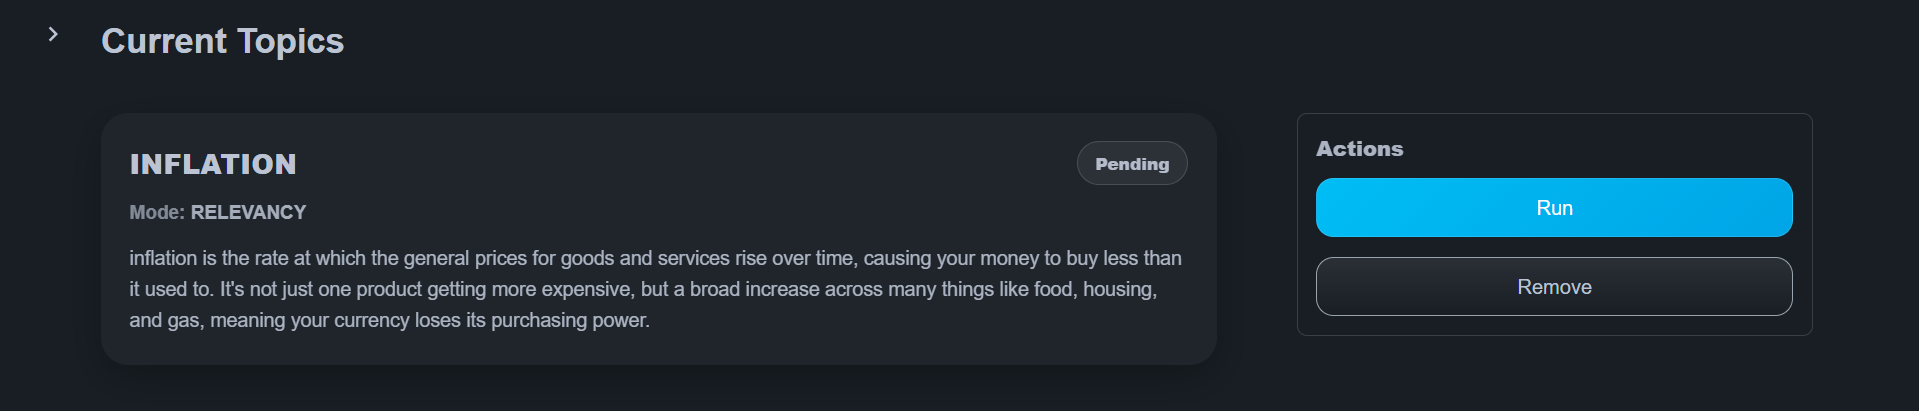The height and width of the screenshot is (411, 1919).
Task: Click description line starting "it used to"
Action: click(x=642, y=289)
